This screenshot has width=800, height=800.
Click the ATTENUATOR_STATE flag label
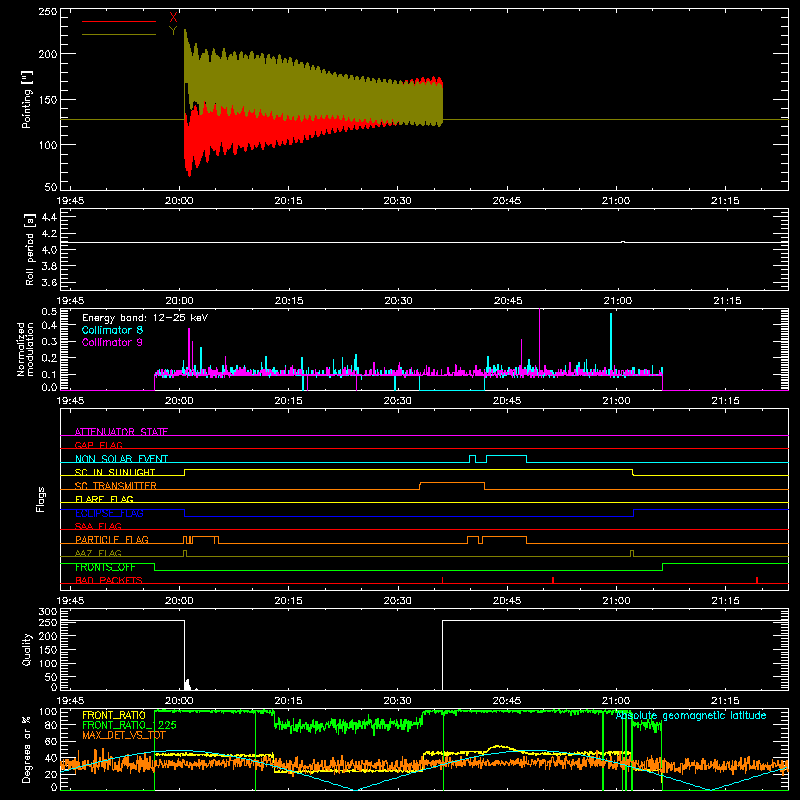click(121, 432)
